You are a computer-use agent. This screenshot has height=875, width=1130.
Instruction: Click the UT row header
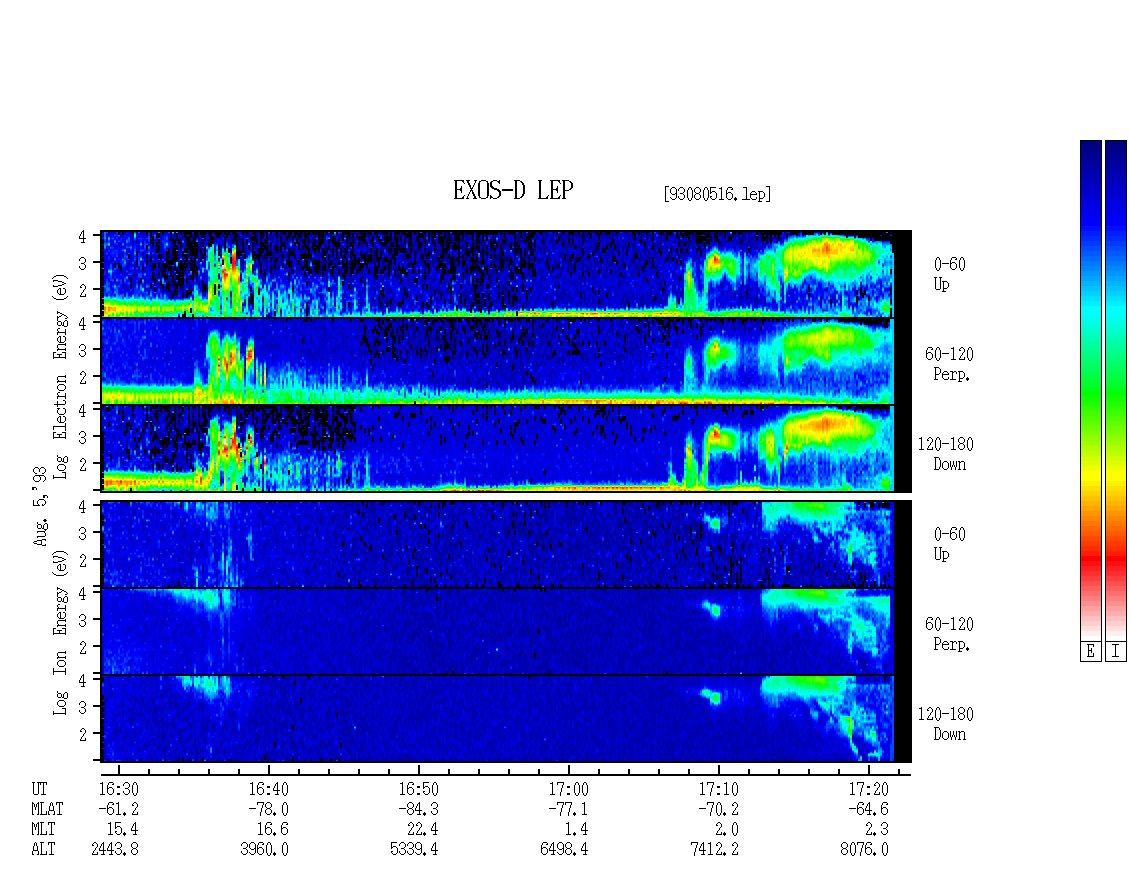point(39,789)
